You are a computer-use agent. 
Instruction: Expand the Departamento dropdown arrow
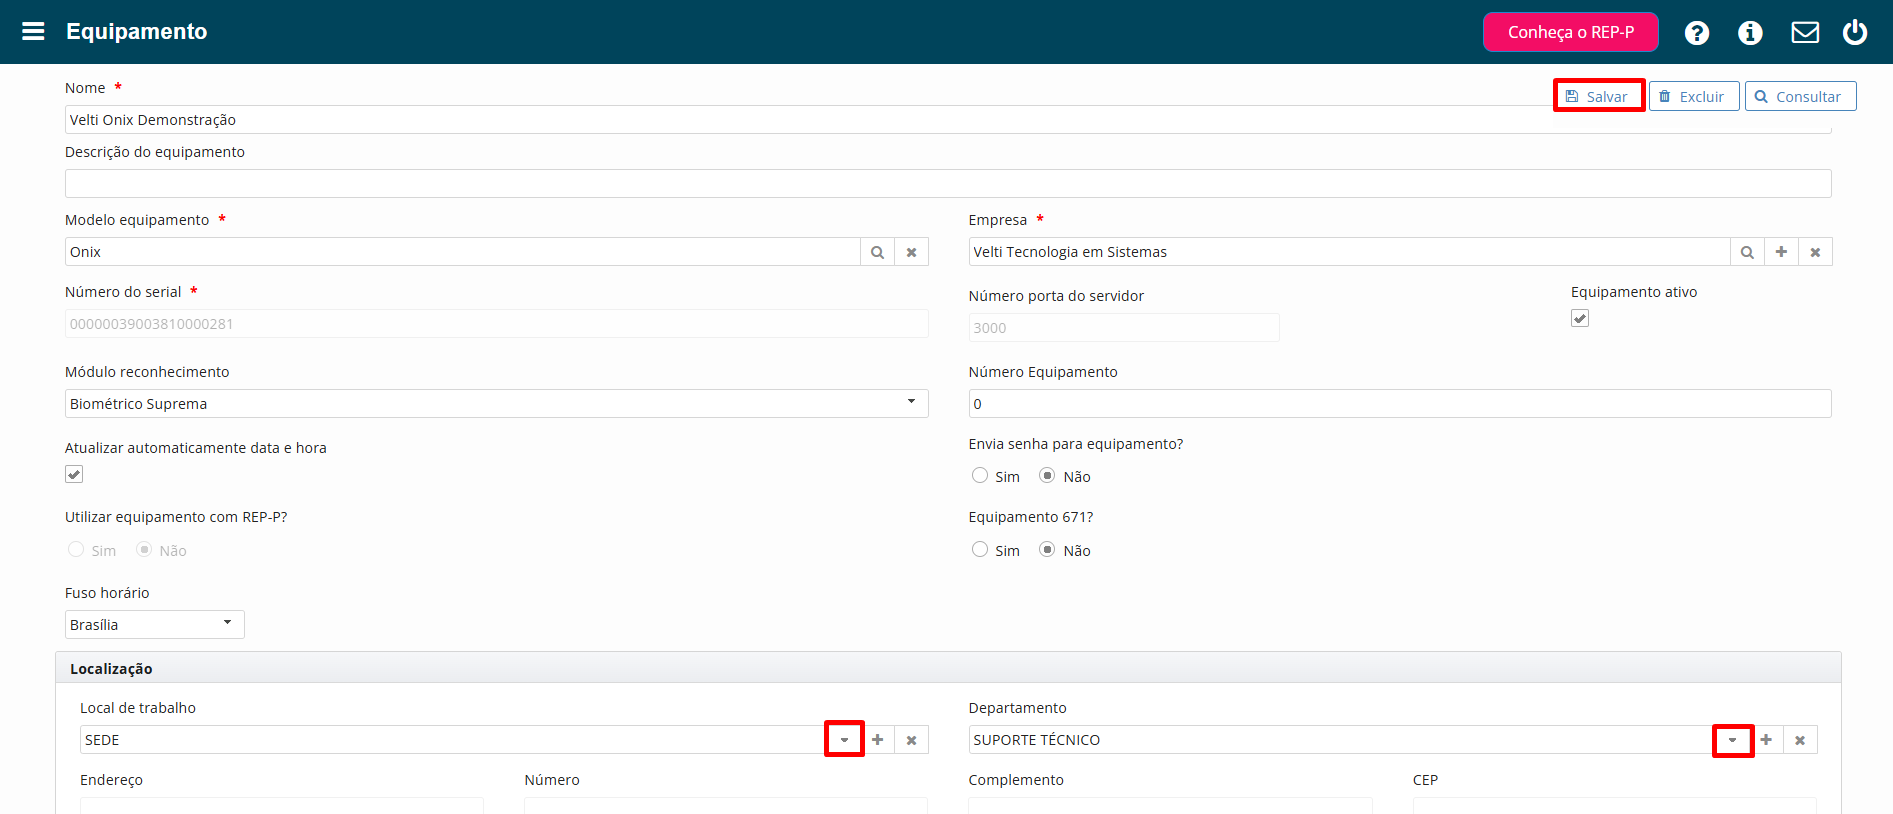[x=1733, y=740]
